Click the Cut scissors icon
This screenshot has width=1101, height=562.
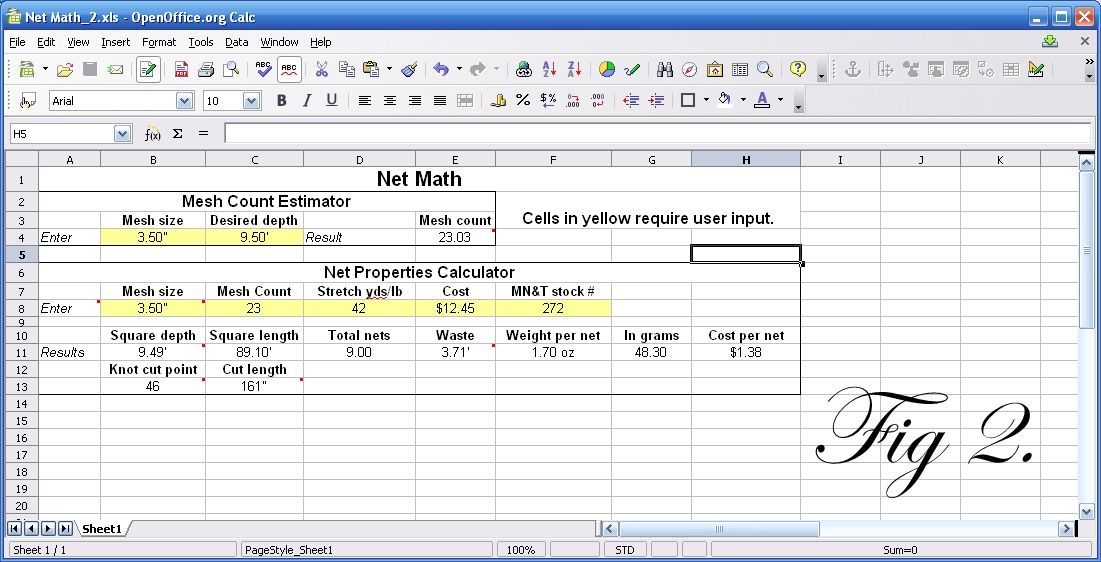(x=322, y=70)
